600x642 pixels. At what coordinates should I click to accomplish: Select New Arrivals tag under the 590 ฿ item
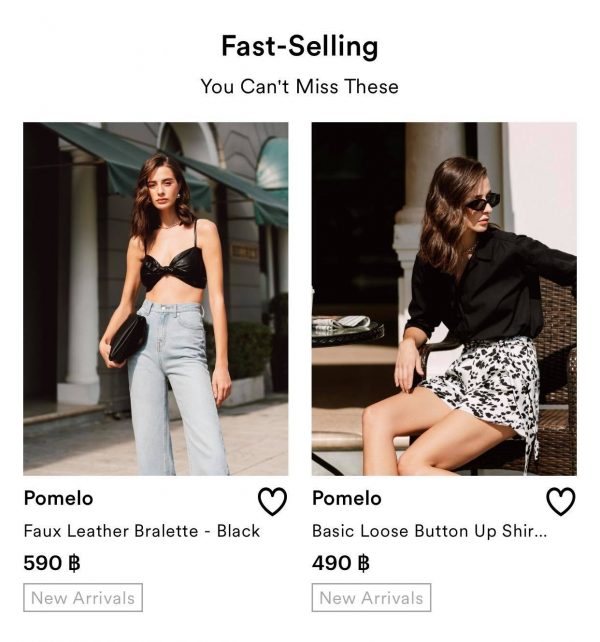tap(83, 598)
